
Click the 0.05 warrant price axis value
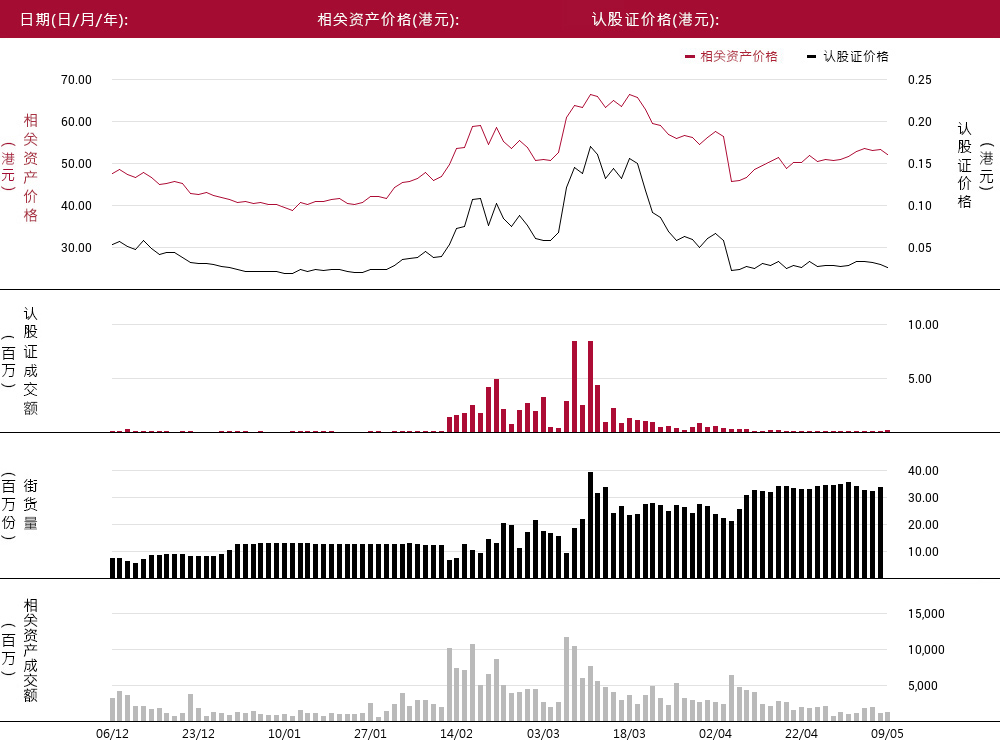(x=920, y=248)
